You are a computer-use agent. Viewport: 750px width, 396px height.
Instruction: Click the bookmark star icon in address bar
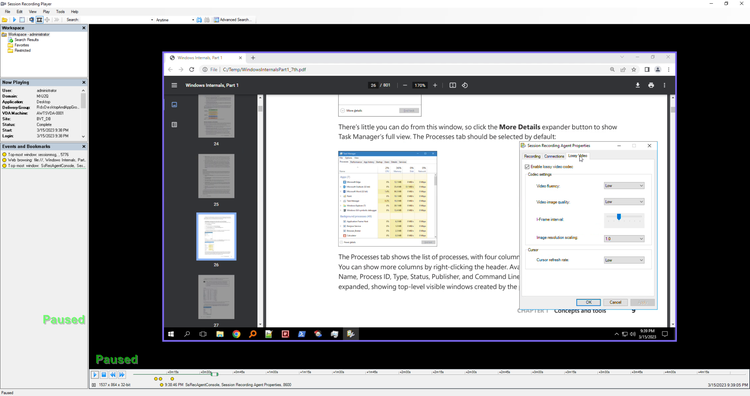click(x=634, y=69)
